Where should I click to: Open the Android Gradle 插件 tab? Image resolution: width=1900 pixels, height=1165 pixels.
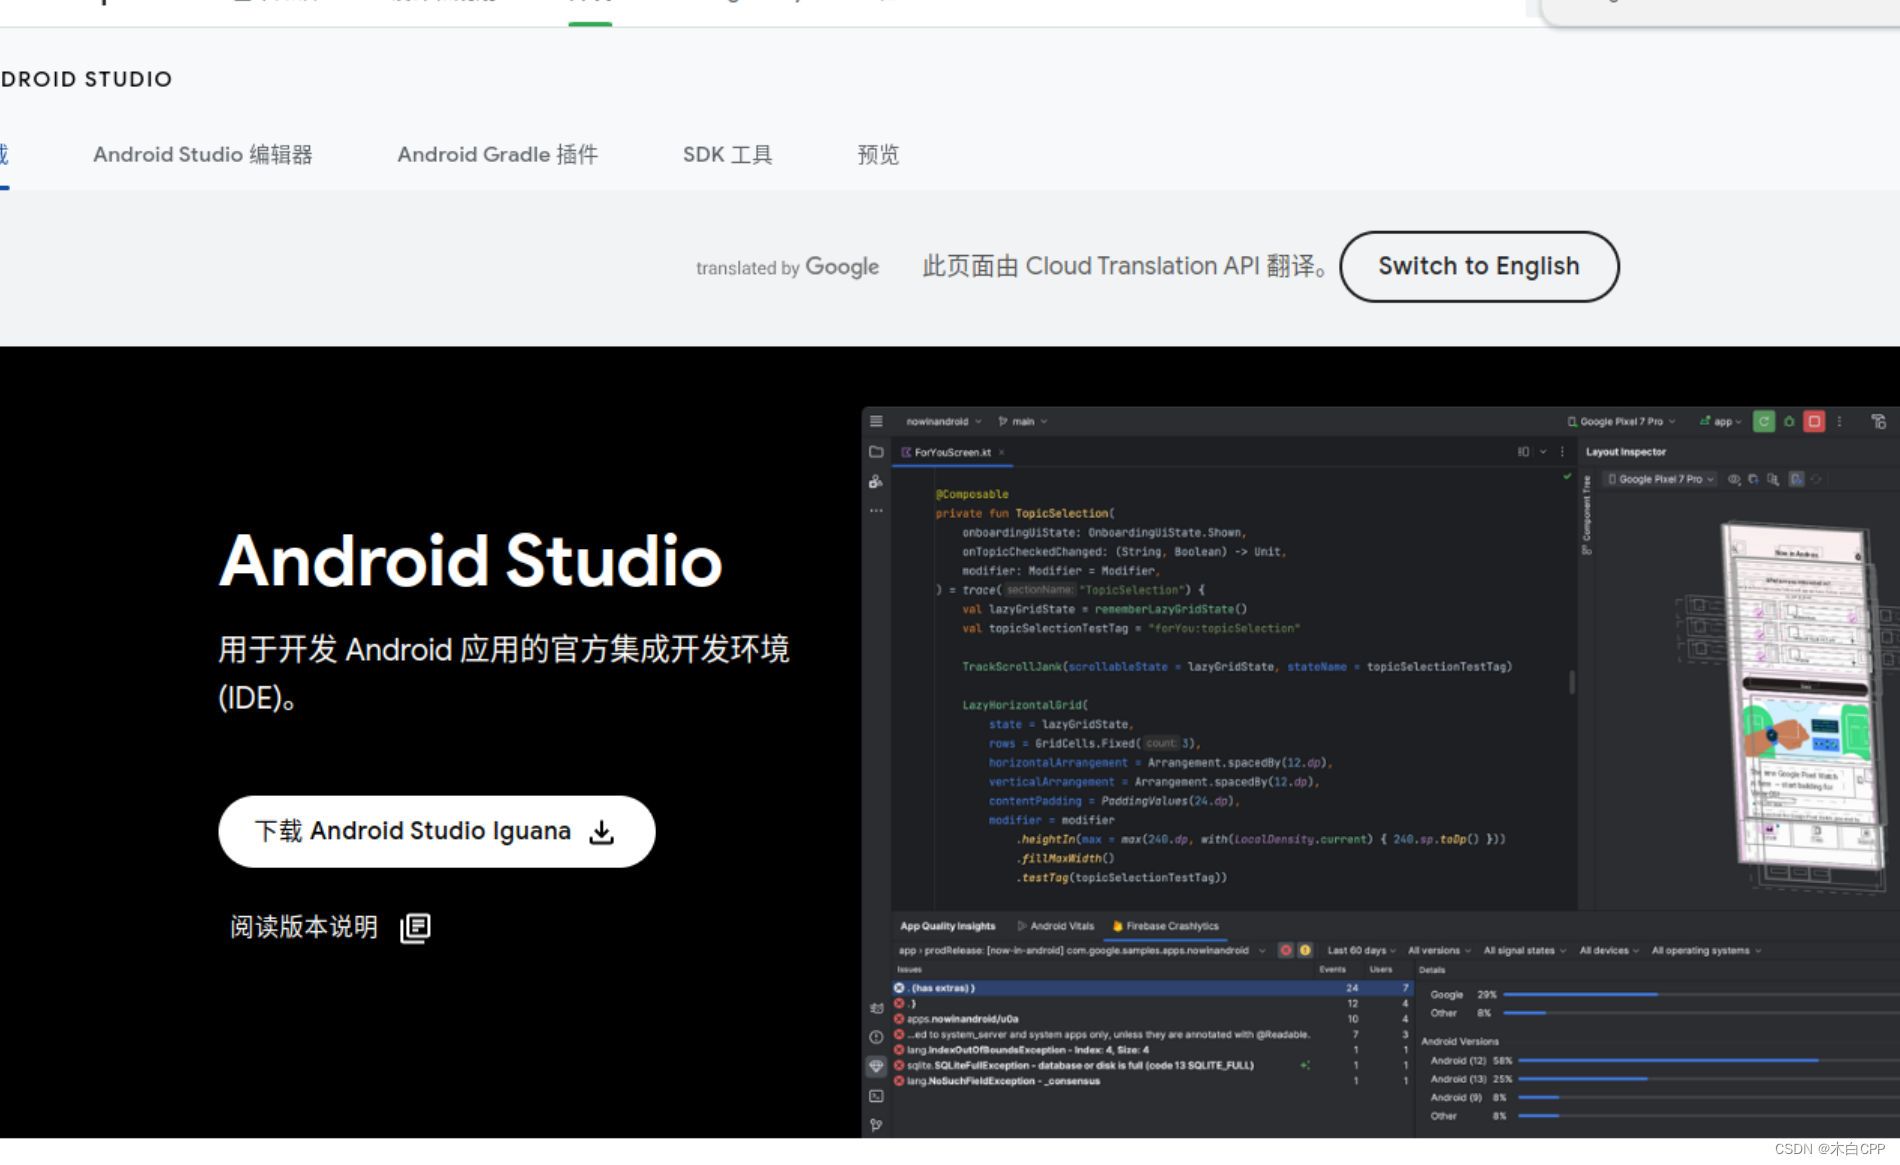pos(498,155)
